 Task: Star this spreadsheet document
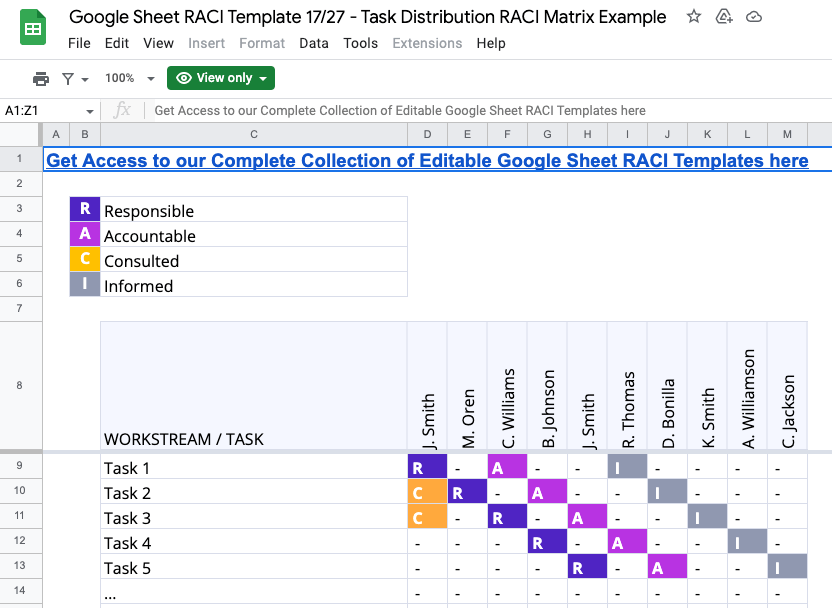click(x=694, y=17)
